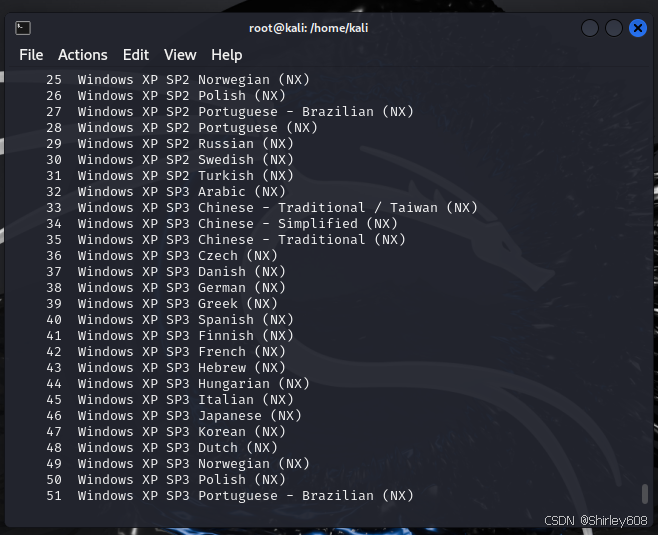The height and width of the screenshot is (535, 658).
Task: Select line 41 Windows XP SP3 Finnish (NX)
Action: [170, 336]
